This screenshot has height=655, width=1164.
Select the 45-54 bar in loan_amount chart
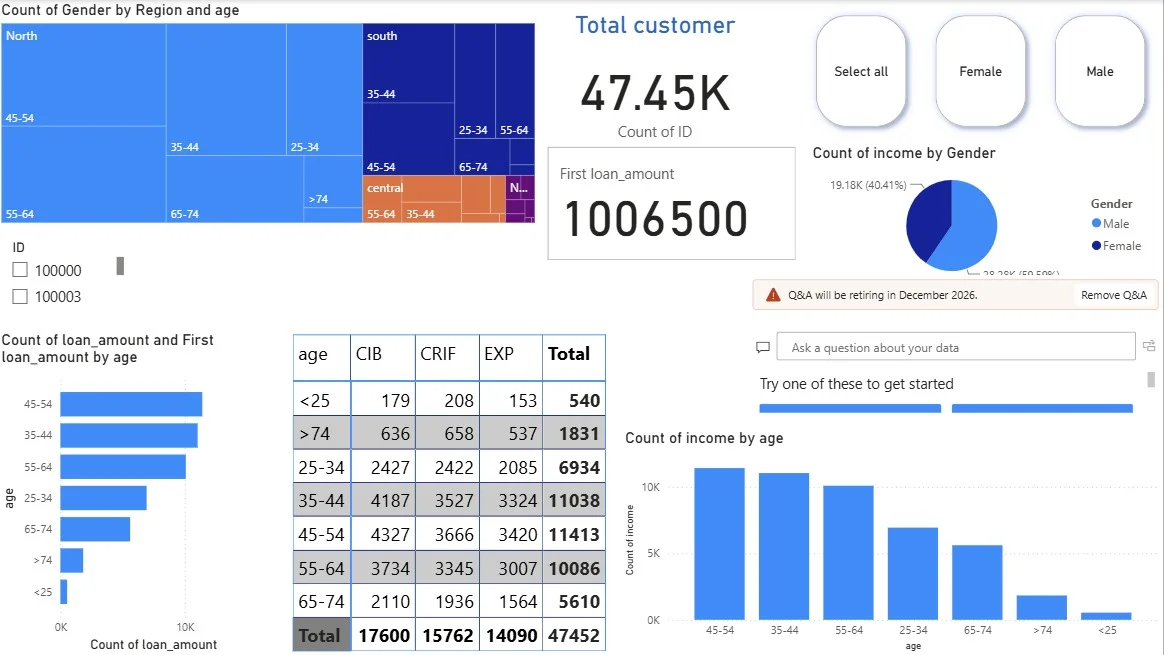pyautogui.click(x=131, y=404)
